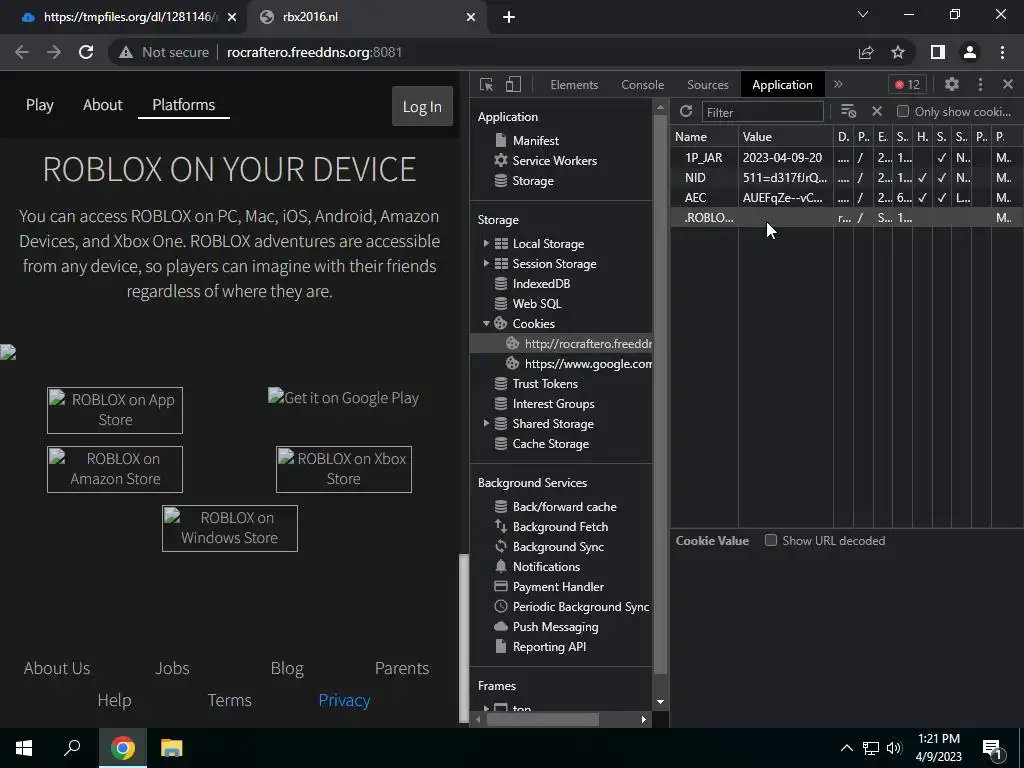This screenshot has height=768, width=1024.
Task: Open a new browser tab
Action: (509, 17)
